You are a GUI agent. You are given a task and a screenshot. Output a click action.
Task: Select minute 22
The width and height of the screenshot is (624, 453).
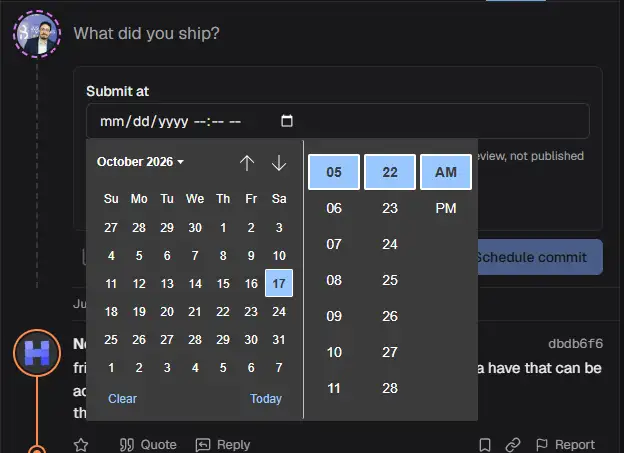coord(390,172)
